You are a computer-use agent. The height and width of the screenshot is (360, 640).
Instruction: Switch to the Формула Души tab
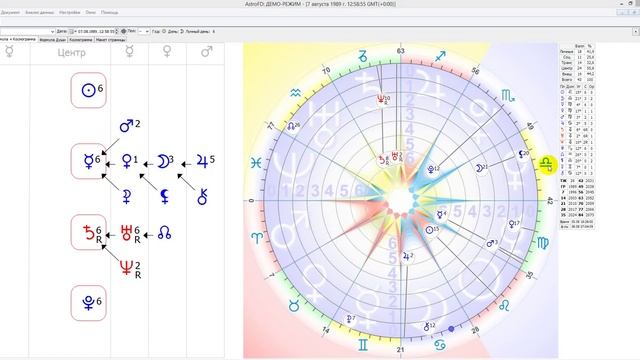pos(53,40)
